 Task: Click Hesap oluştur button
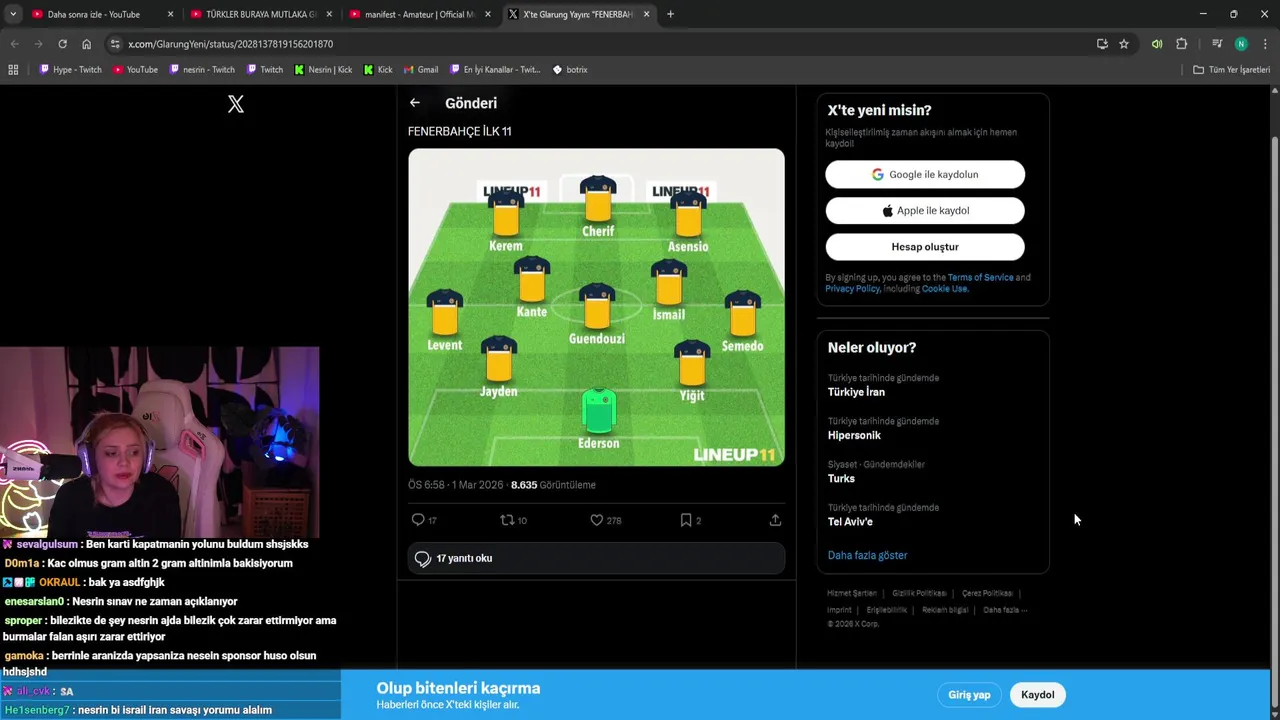pyautogui.click(x=925, y=246)
